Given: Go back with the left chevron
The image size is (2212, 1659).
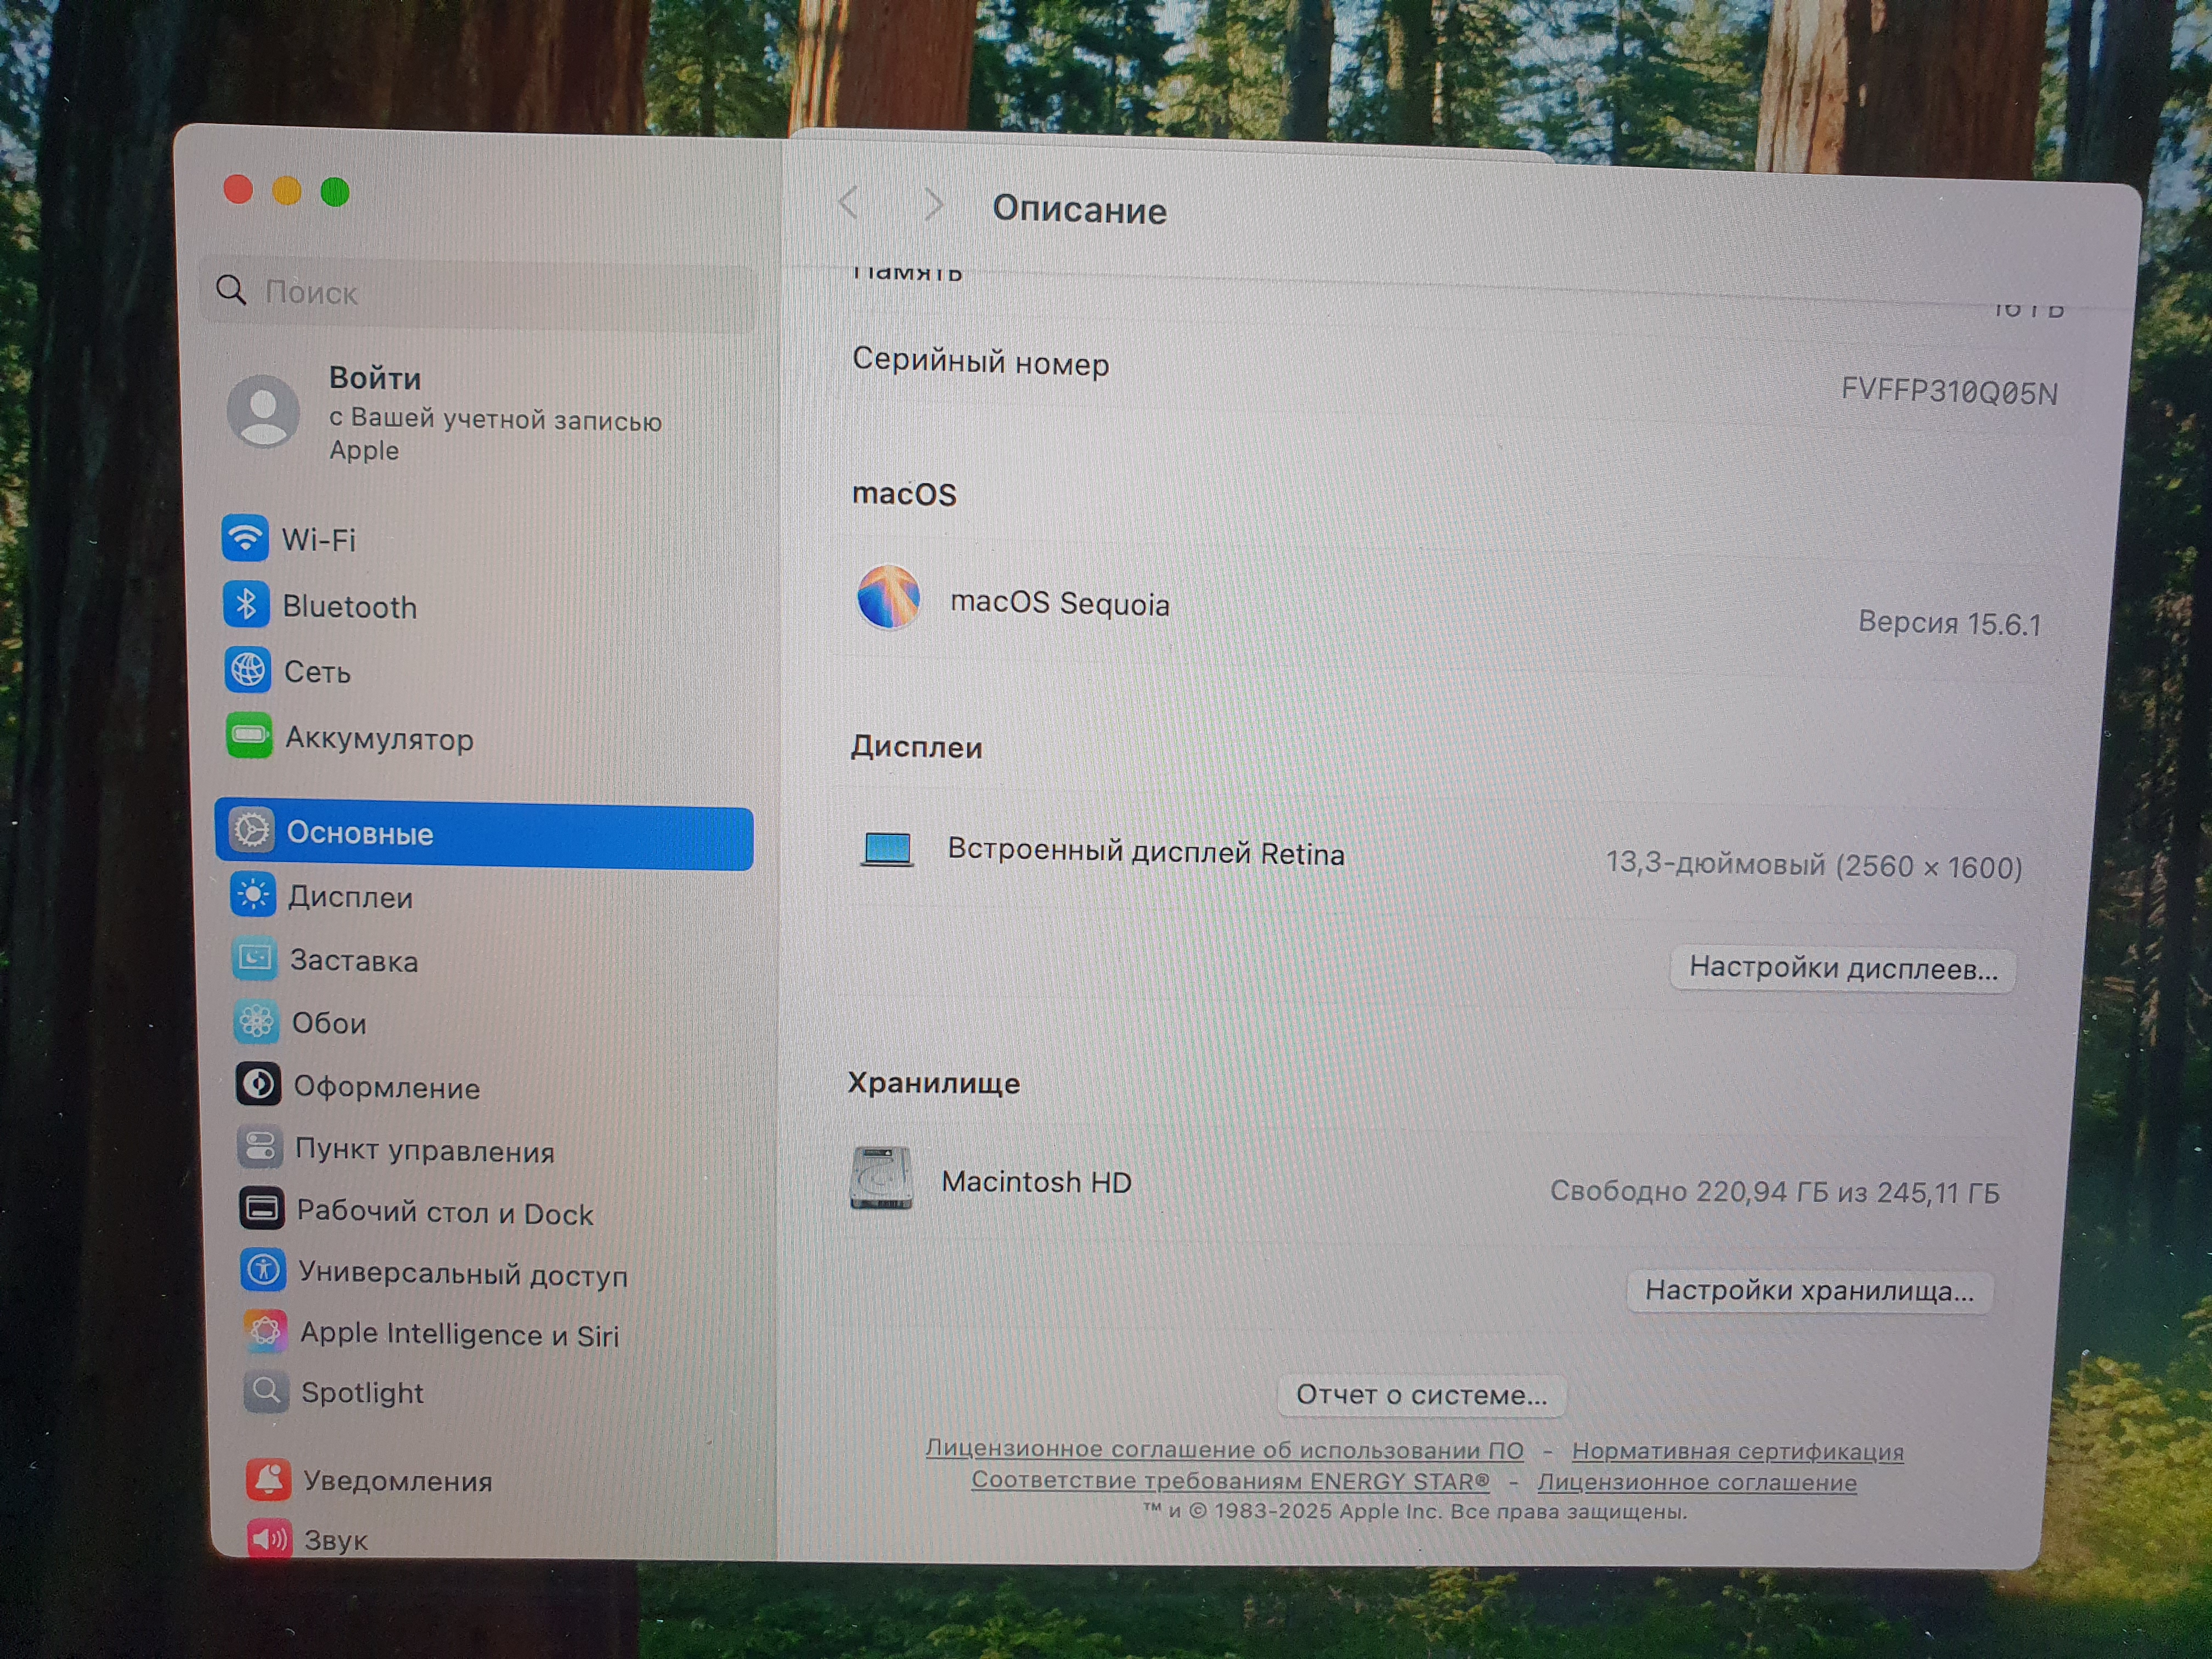Looking at the screenshot, I should (x=849, y=203).
